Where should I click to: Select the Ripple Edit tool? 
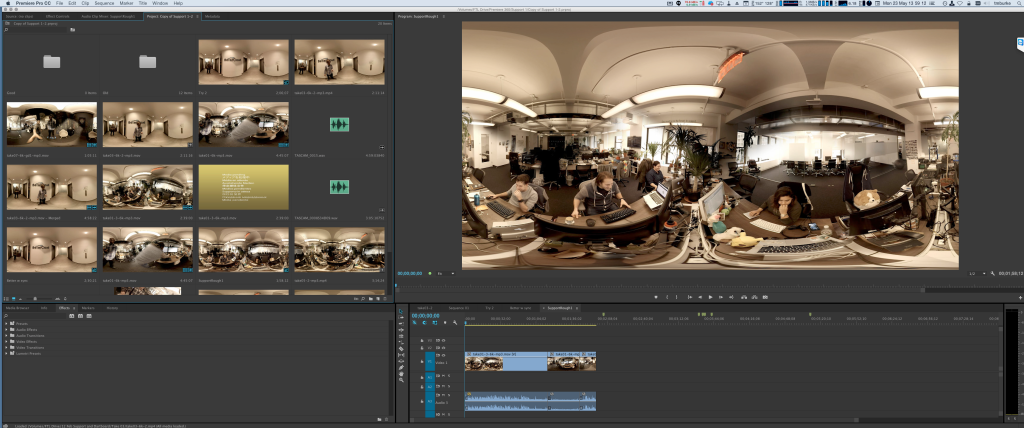click(401, 329)
